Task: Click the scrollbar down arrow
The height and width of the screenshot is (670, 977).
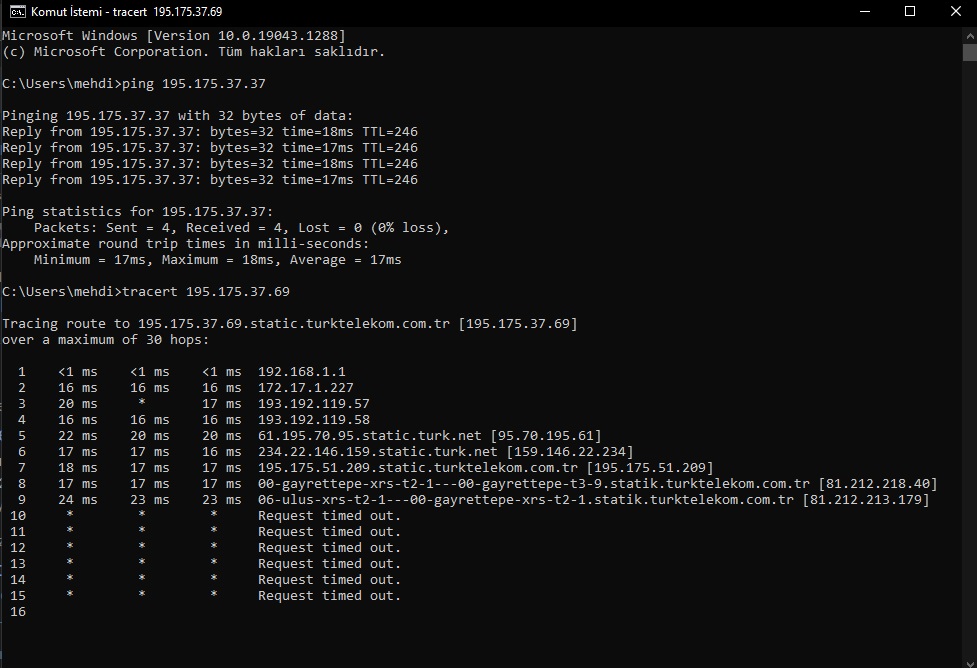Action: [969, 662]
